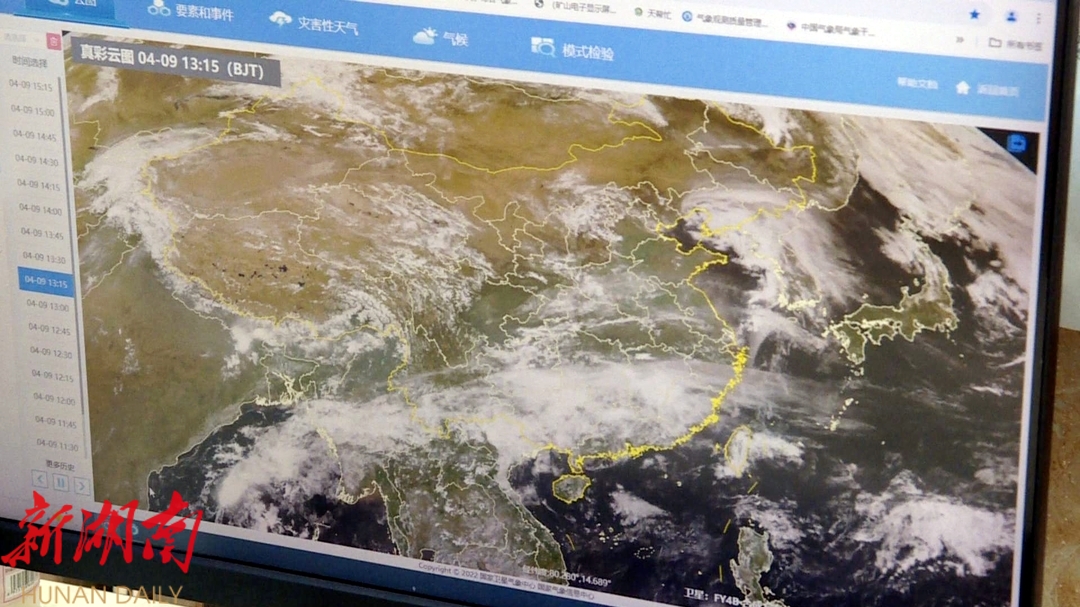Pause the cloud image animation

click(x=61, y=484)
